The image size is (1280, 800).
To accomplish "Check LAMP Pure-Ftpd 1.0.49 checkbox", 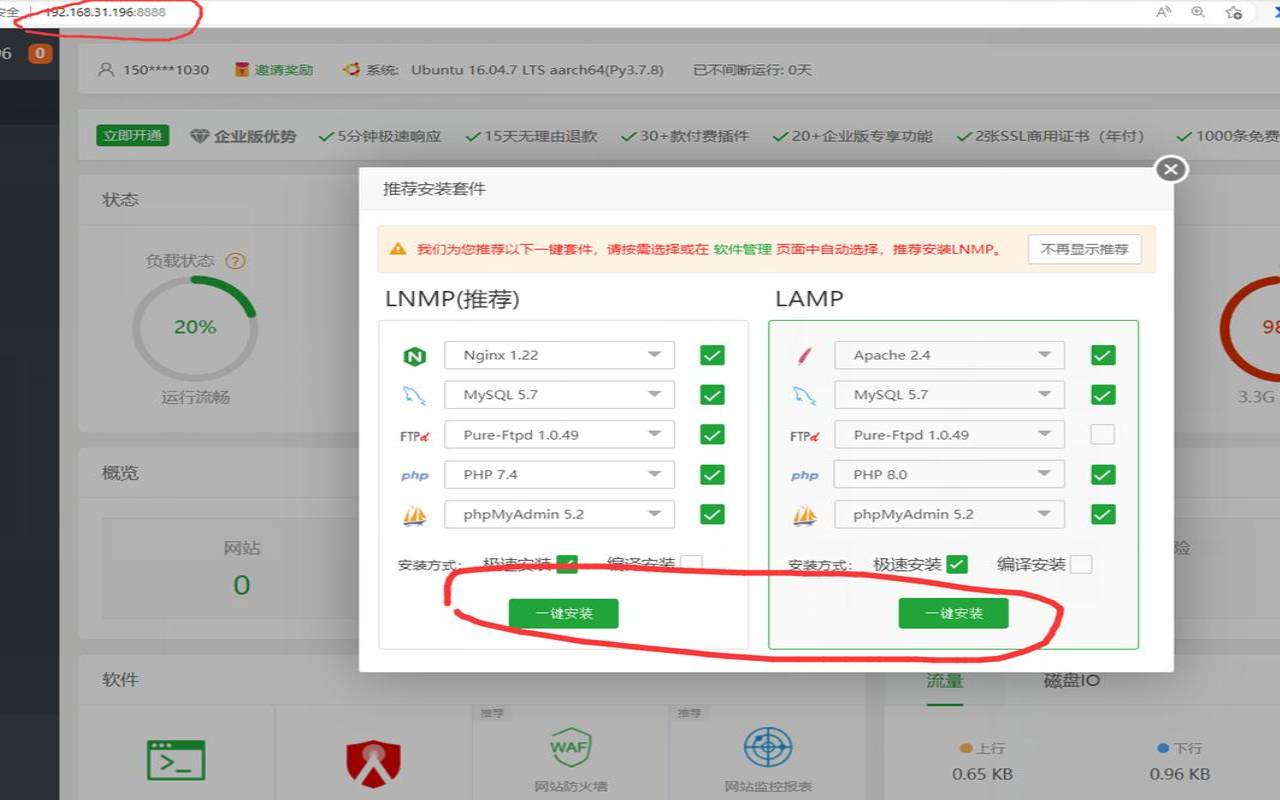I will (1102, 435).
